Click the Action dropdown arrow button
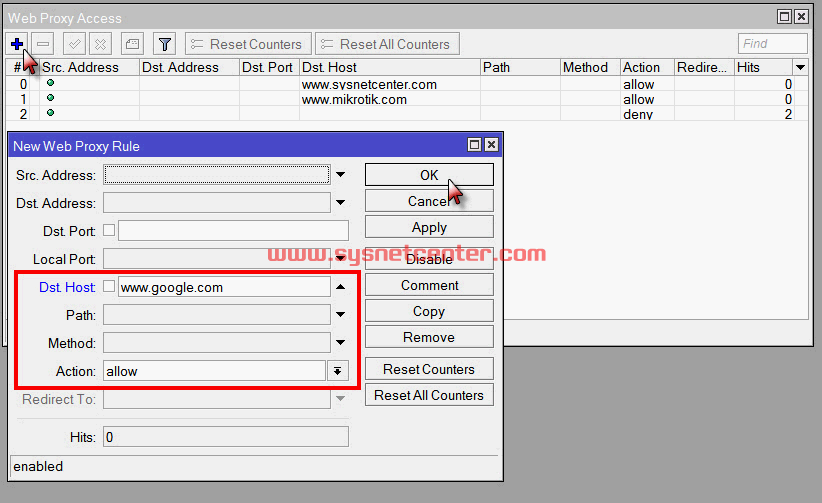Screen dimensions: 822x503 338,371
